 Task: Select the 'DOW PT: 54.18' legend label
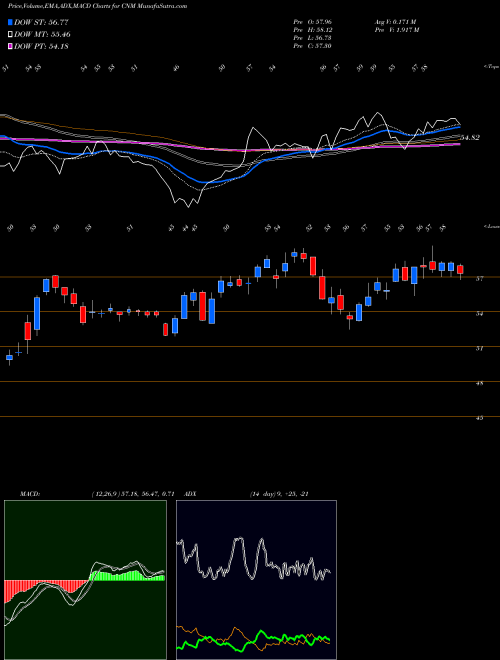[41, 46]
